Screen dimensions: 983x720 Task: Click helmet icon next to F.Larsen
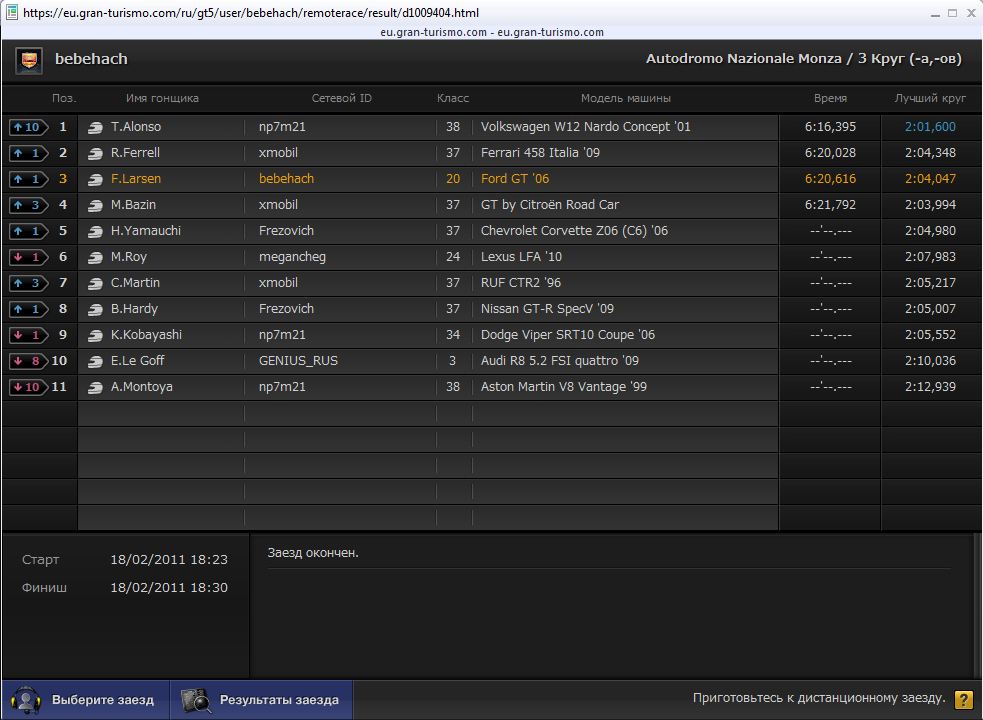click(x=95, y=179)
